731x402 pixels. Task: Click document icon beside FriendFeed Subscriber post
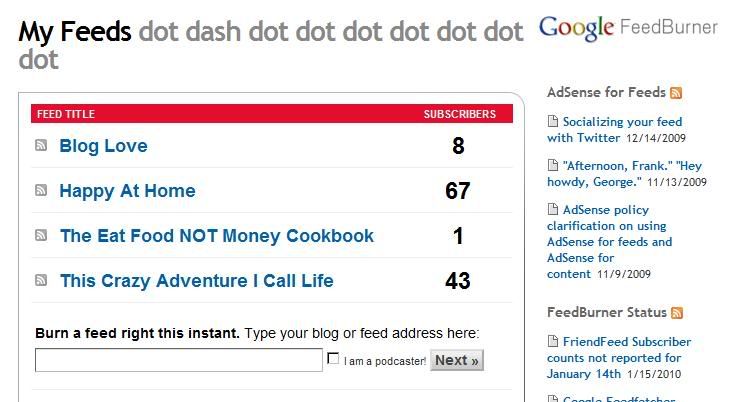tap(552, 341)
